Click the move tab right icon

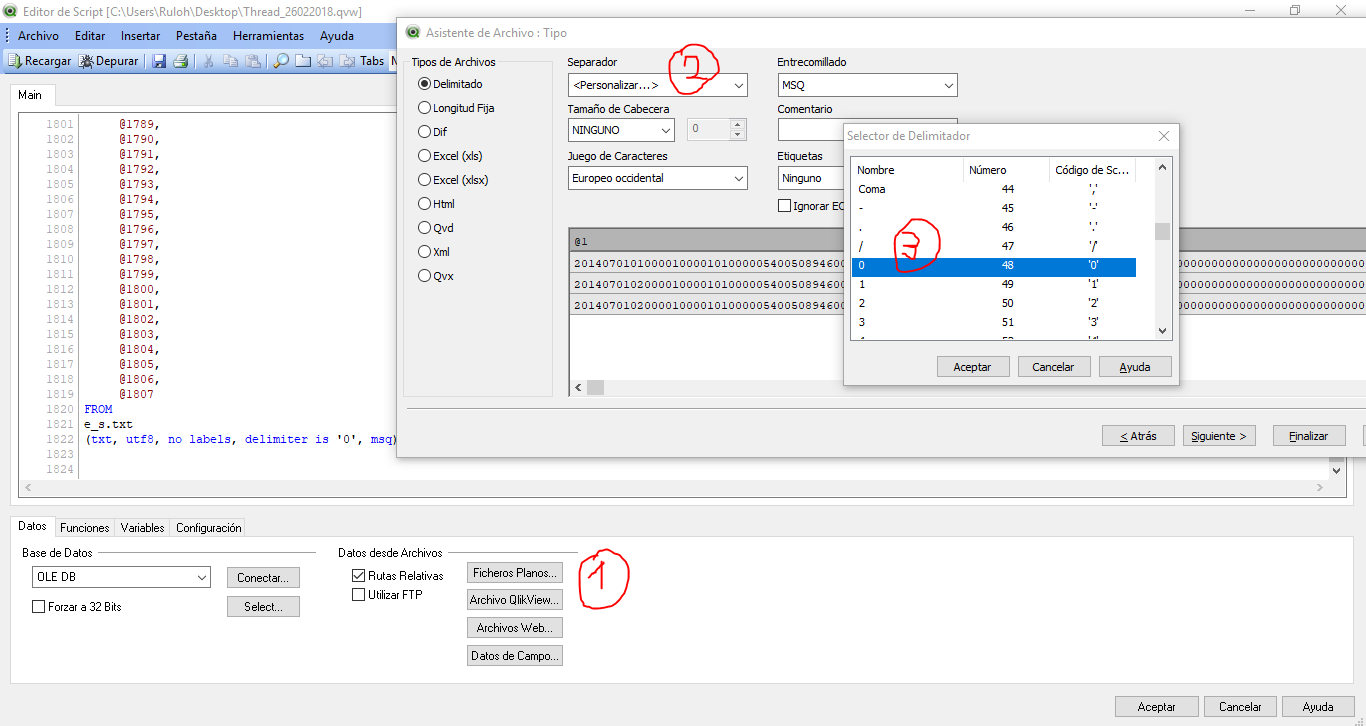(x=347, y=61)
